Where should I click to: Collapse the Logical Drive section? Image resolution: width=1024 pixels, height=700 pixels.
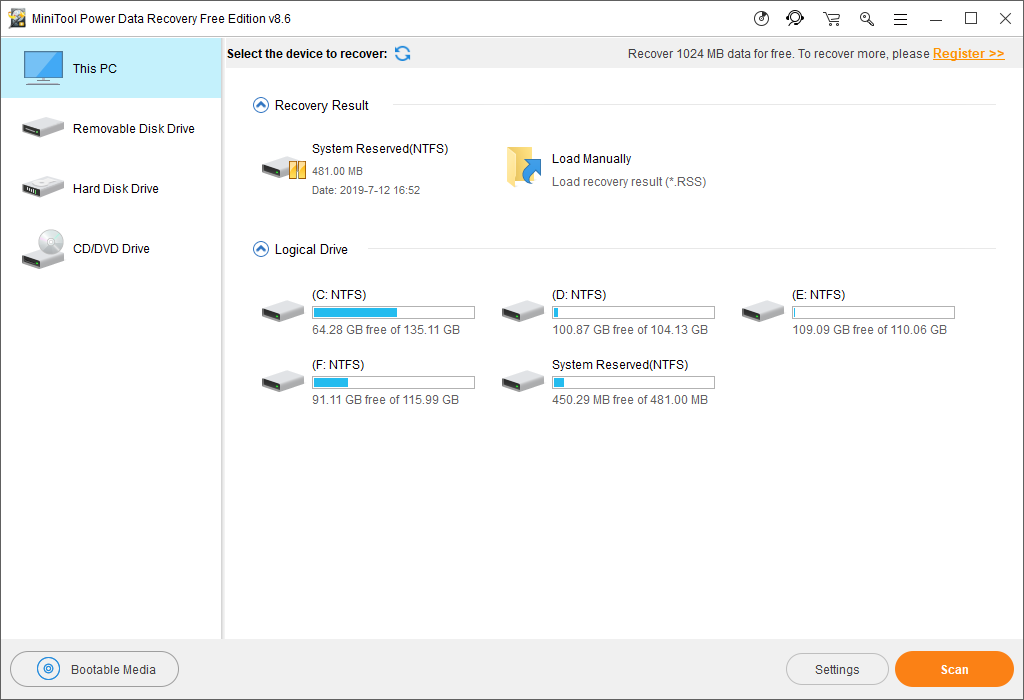261,249
